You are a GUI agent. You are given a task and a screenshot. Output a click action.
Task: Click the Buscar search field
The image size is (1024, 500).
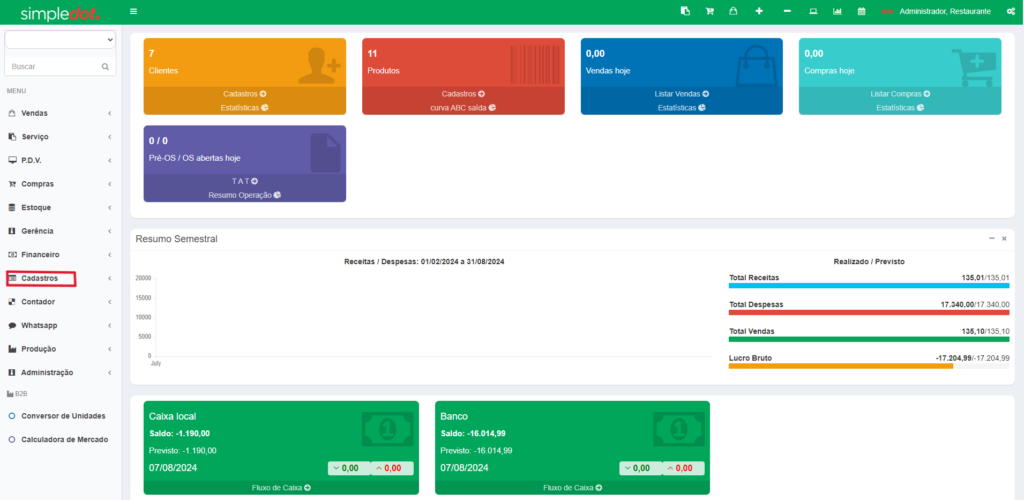pyautogui.click(x=52, y=66)
